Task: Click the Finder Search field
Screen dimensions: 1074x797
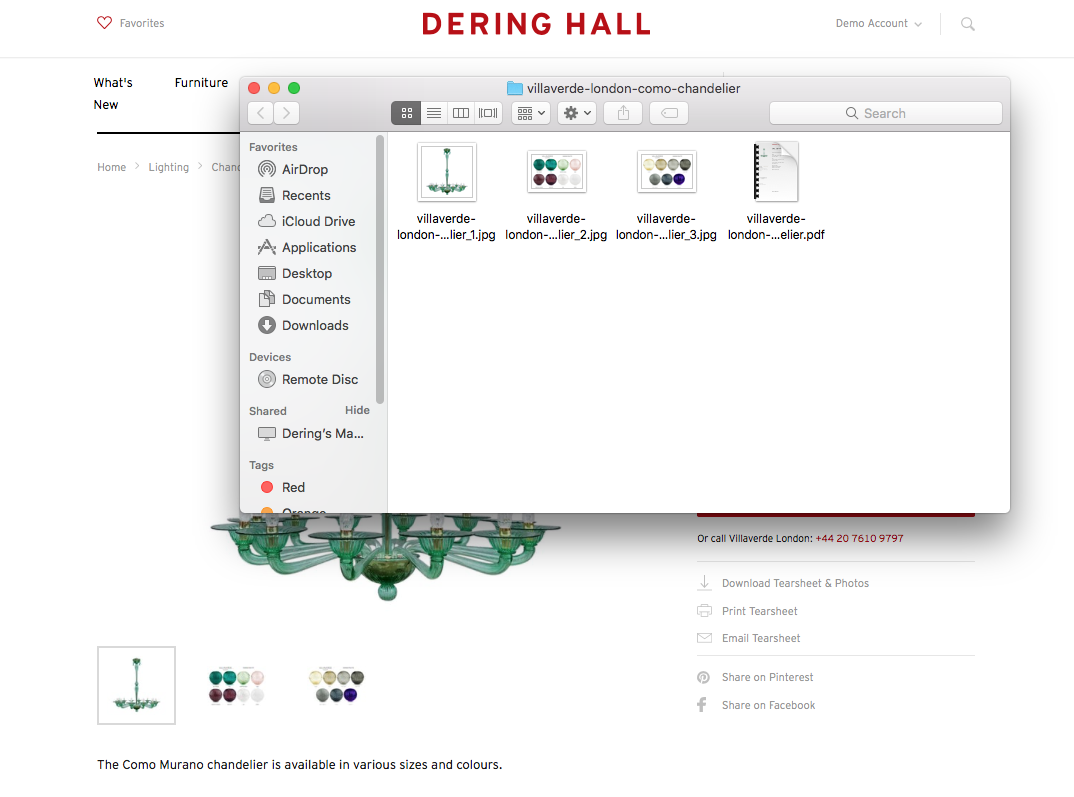Action: [886, 113]
